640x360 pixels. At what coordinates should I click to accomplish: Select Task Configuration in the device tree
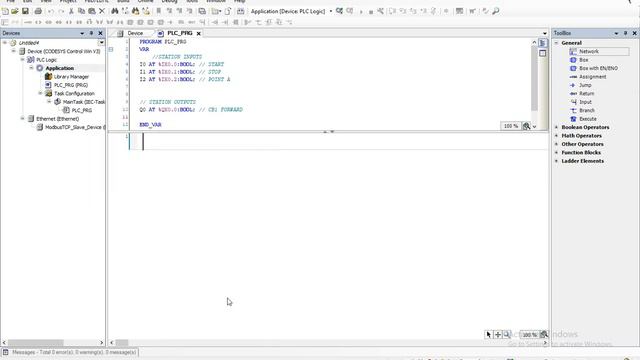coord(74,93)
